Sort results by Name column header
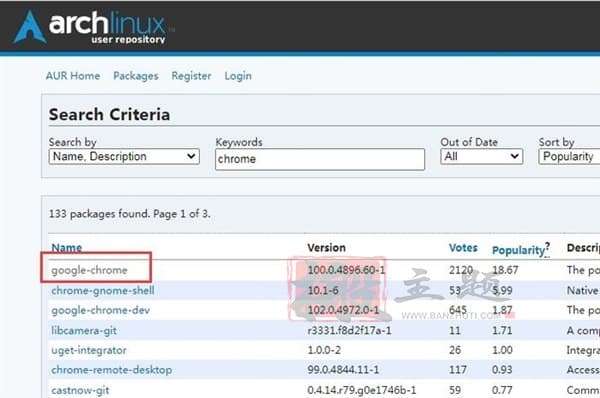The height and width of the screenshot is (398, 600). click(x=67, y=248)
